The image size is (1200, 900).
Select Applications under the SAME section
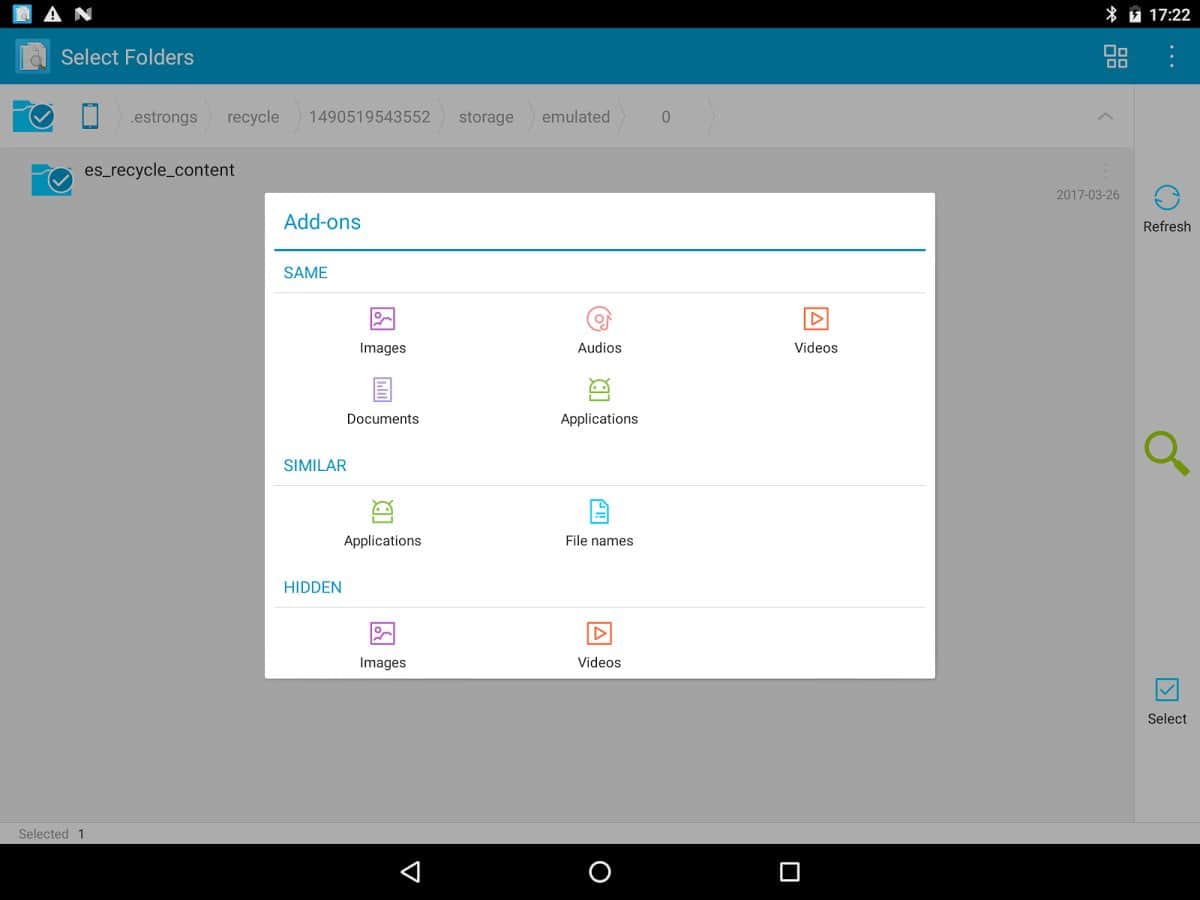[599, 402]
